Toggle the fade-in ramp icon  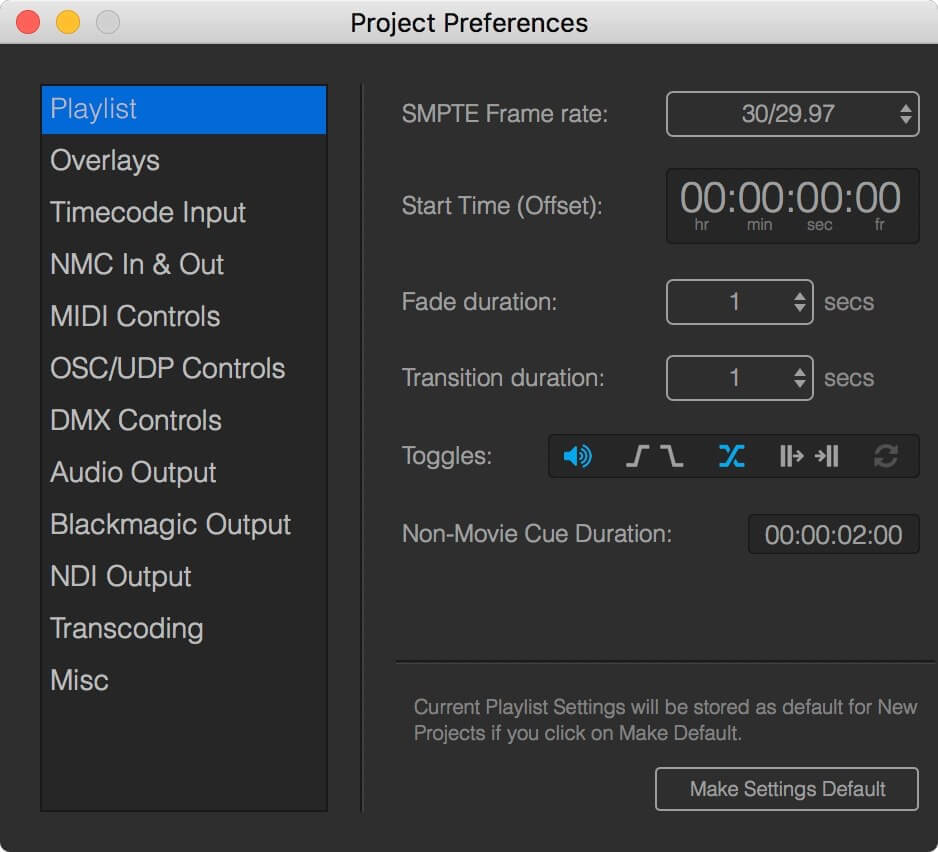click(x=638, y=457)
